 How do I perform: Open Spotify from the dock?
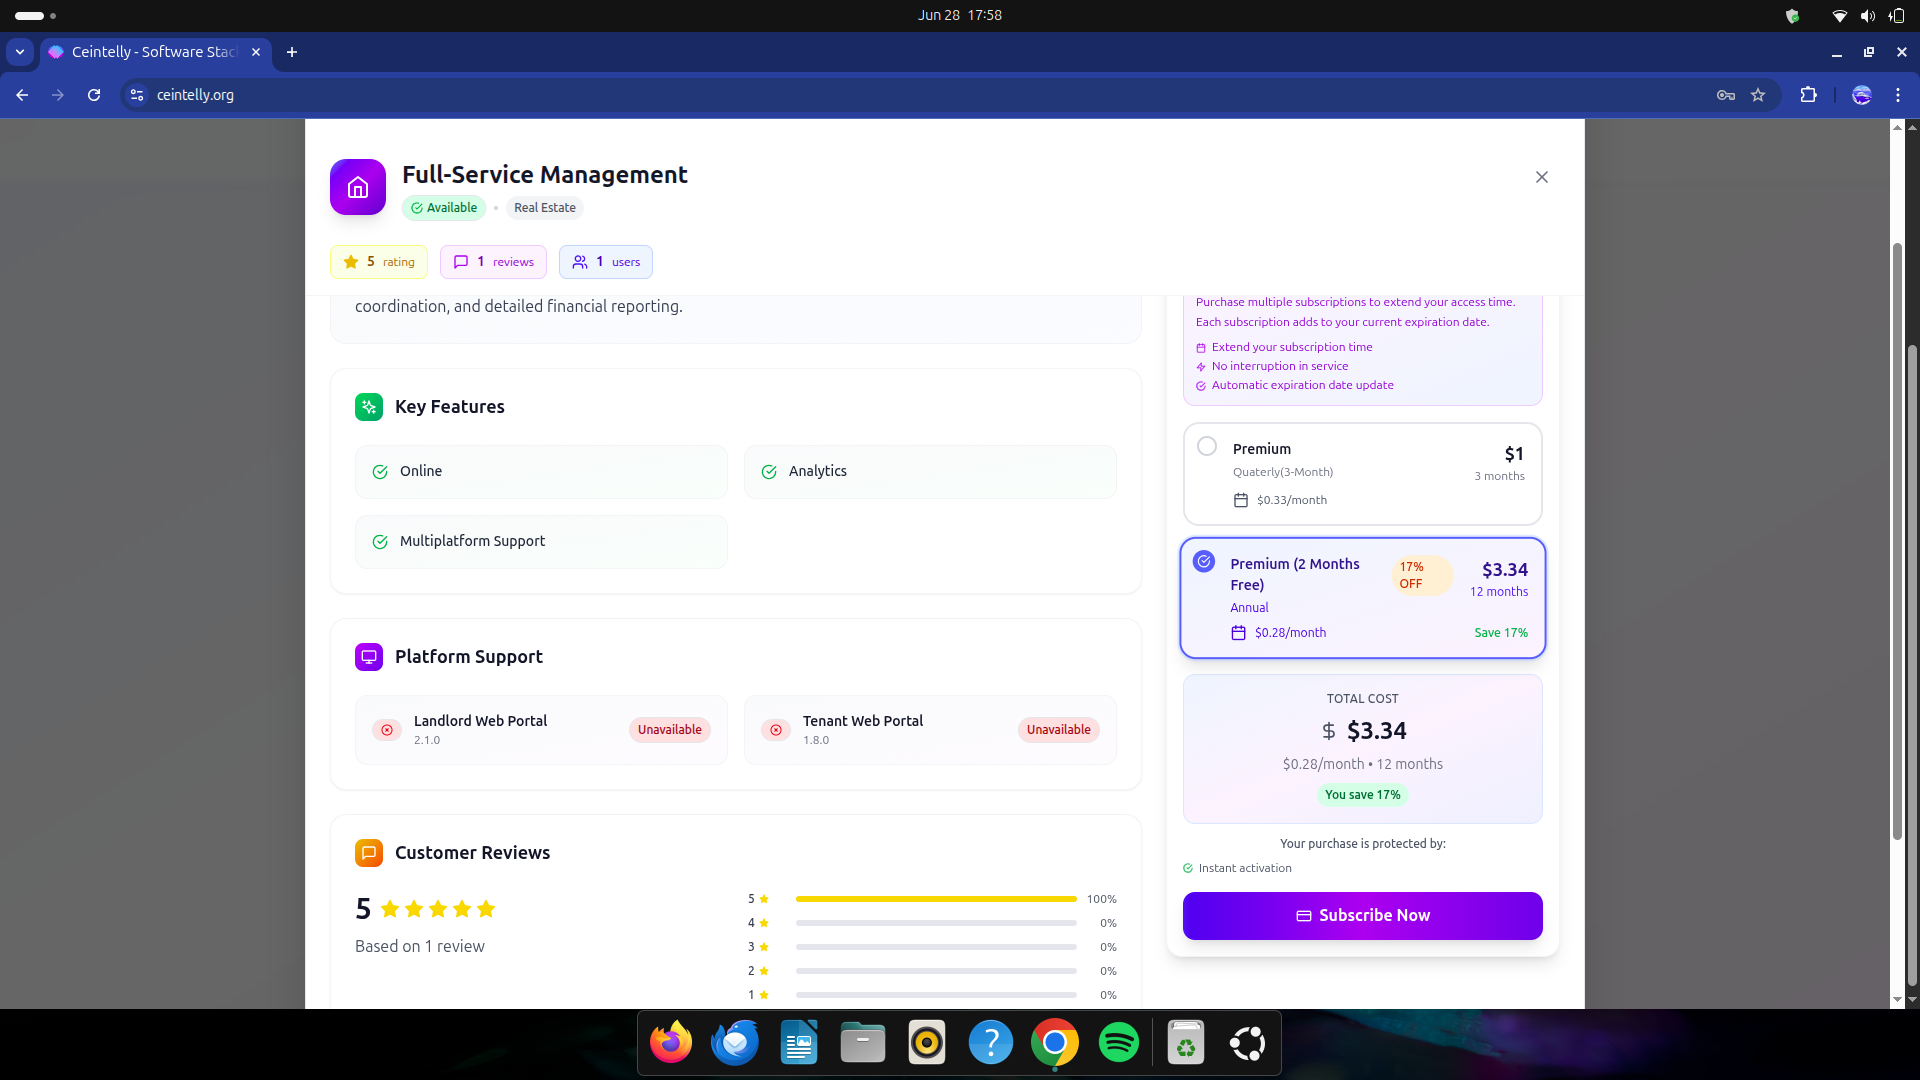click(x=1118, y=1043)
